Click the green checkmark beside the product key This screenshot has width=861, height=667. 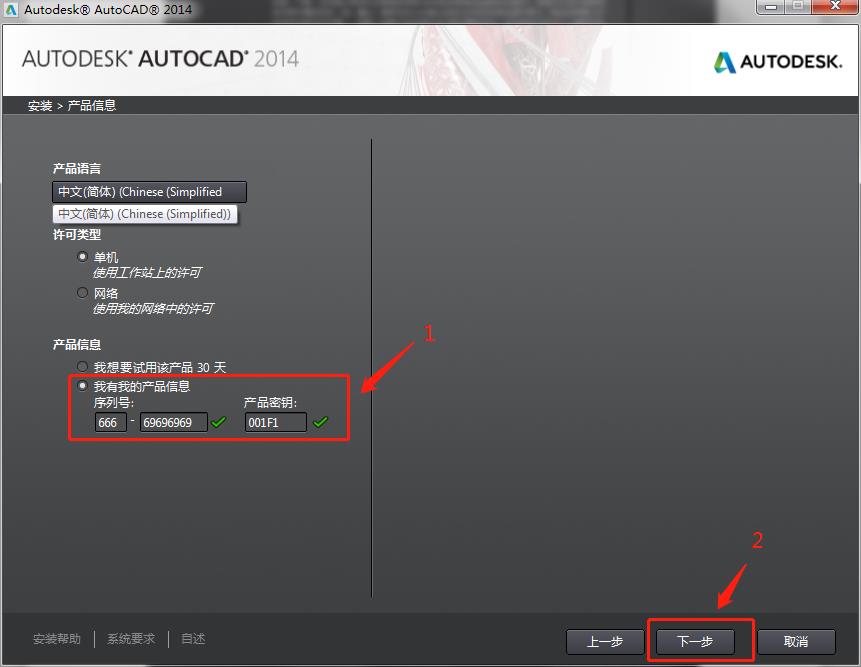point(320,422)
